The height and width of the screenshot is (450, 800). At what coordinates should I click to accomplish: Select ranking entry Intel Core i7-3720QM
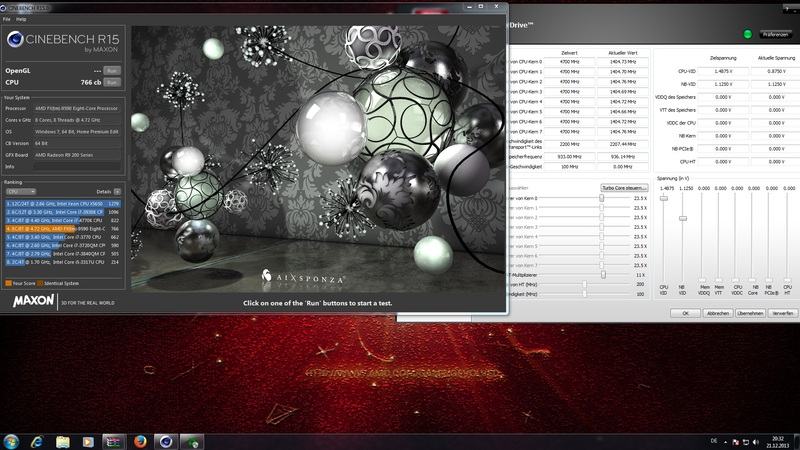point(63,245)
